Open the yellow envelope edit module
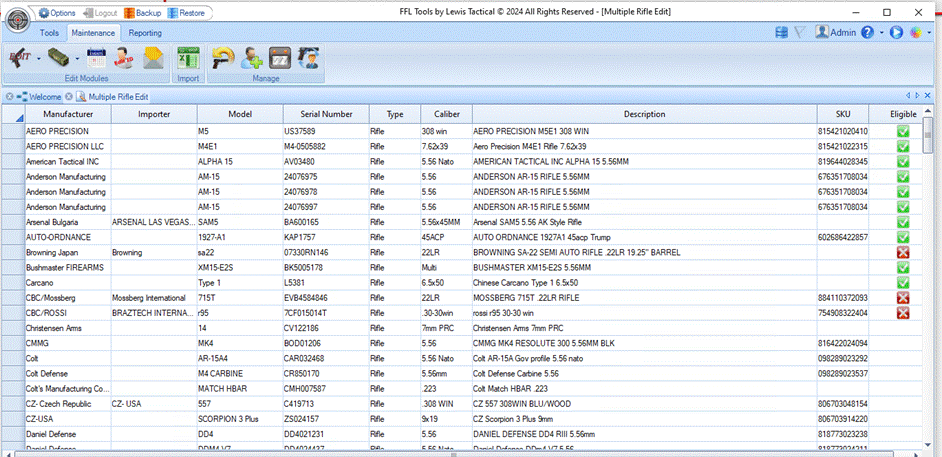The height and width of the screenshot is (457, 942). 153,58
